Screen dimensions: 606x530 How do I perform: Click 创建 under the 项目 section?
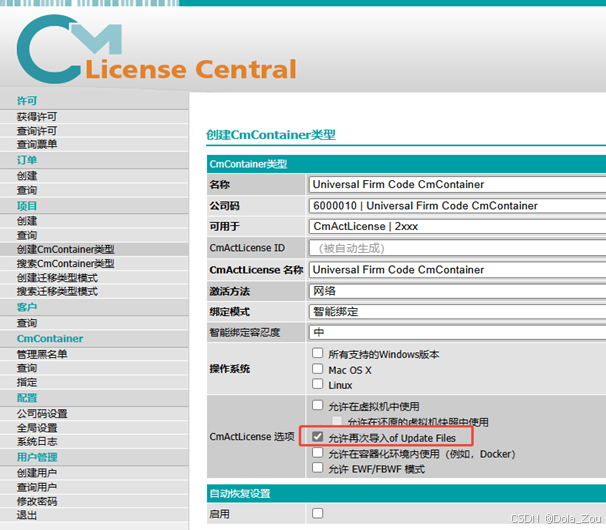(x=27, y=221)
